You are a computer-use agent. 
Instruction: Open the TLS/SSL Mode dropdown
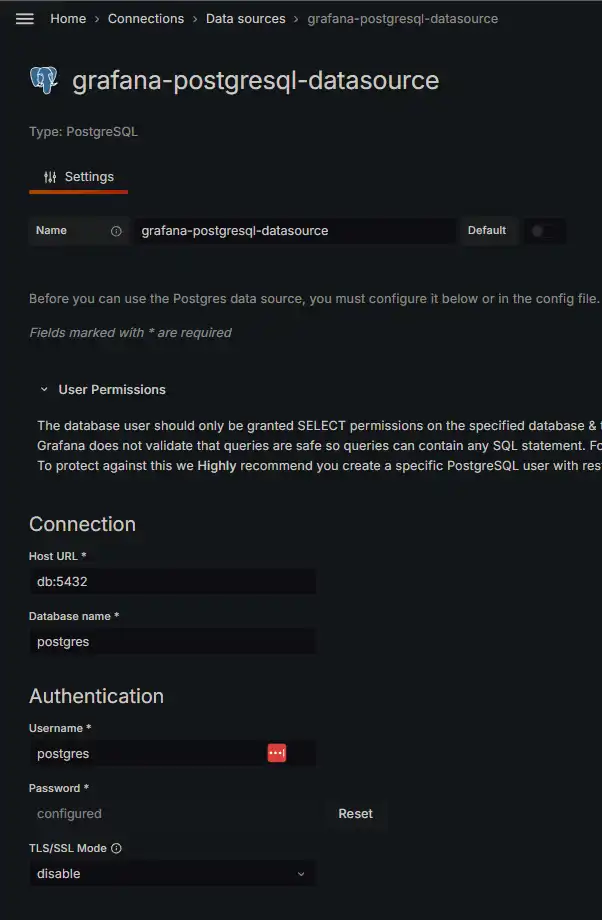pos(172,874)
